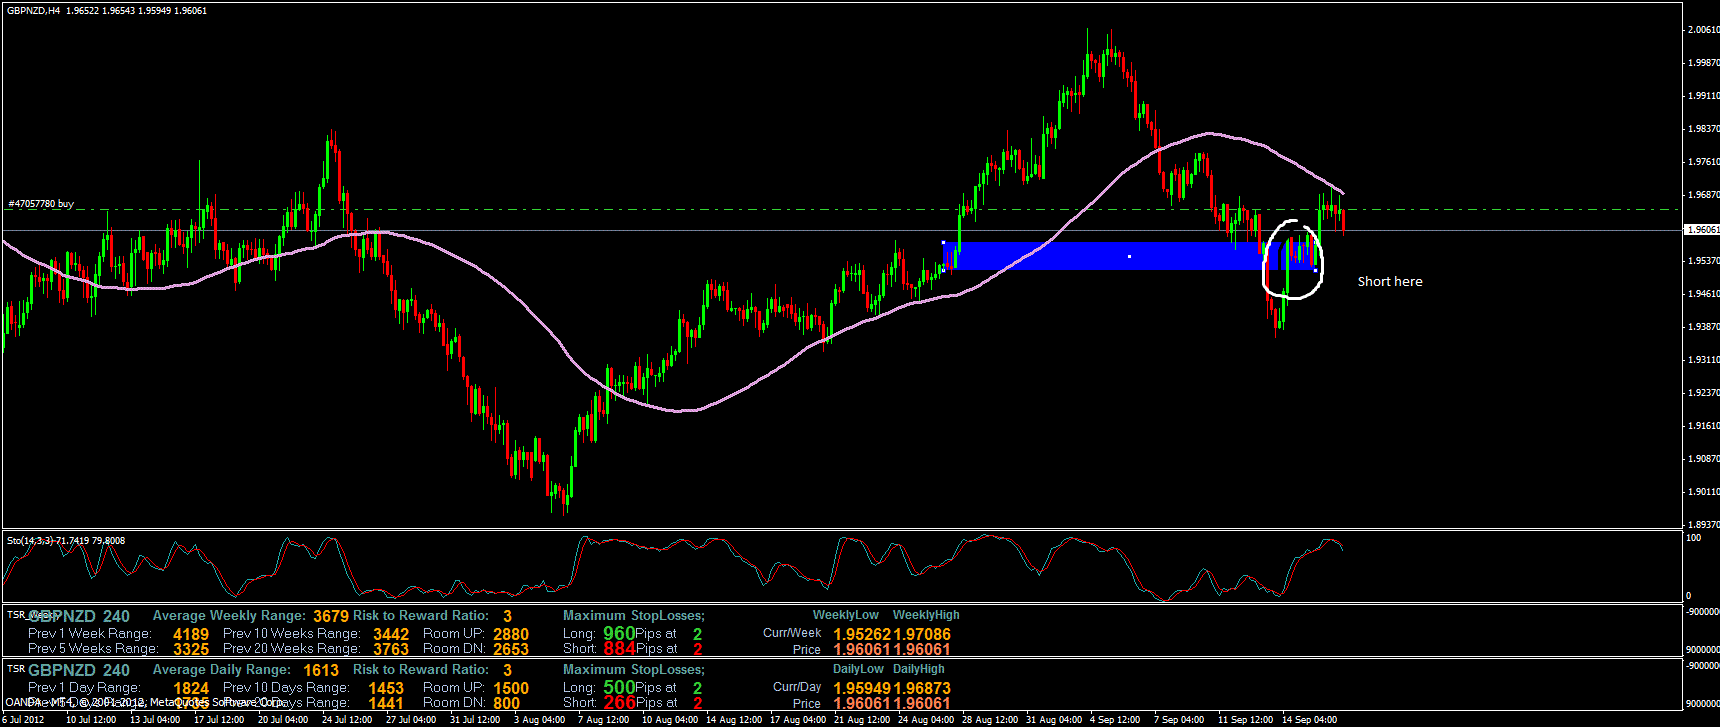
Task: Click the 2.00610 price scale label
Action: pos(1703,30)
